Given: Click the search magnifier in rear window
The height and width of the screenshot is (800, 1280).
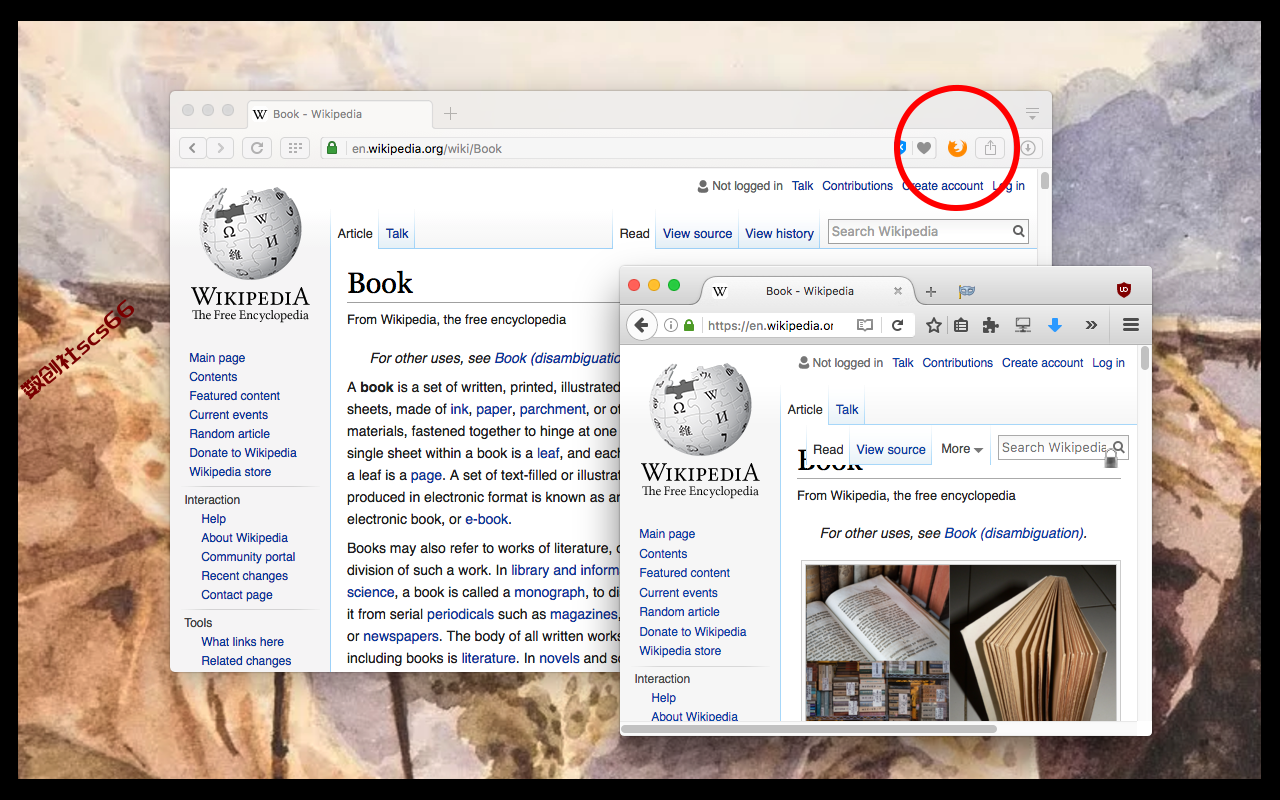Looking at the screenshot, I should pos(1019,232).
